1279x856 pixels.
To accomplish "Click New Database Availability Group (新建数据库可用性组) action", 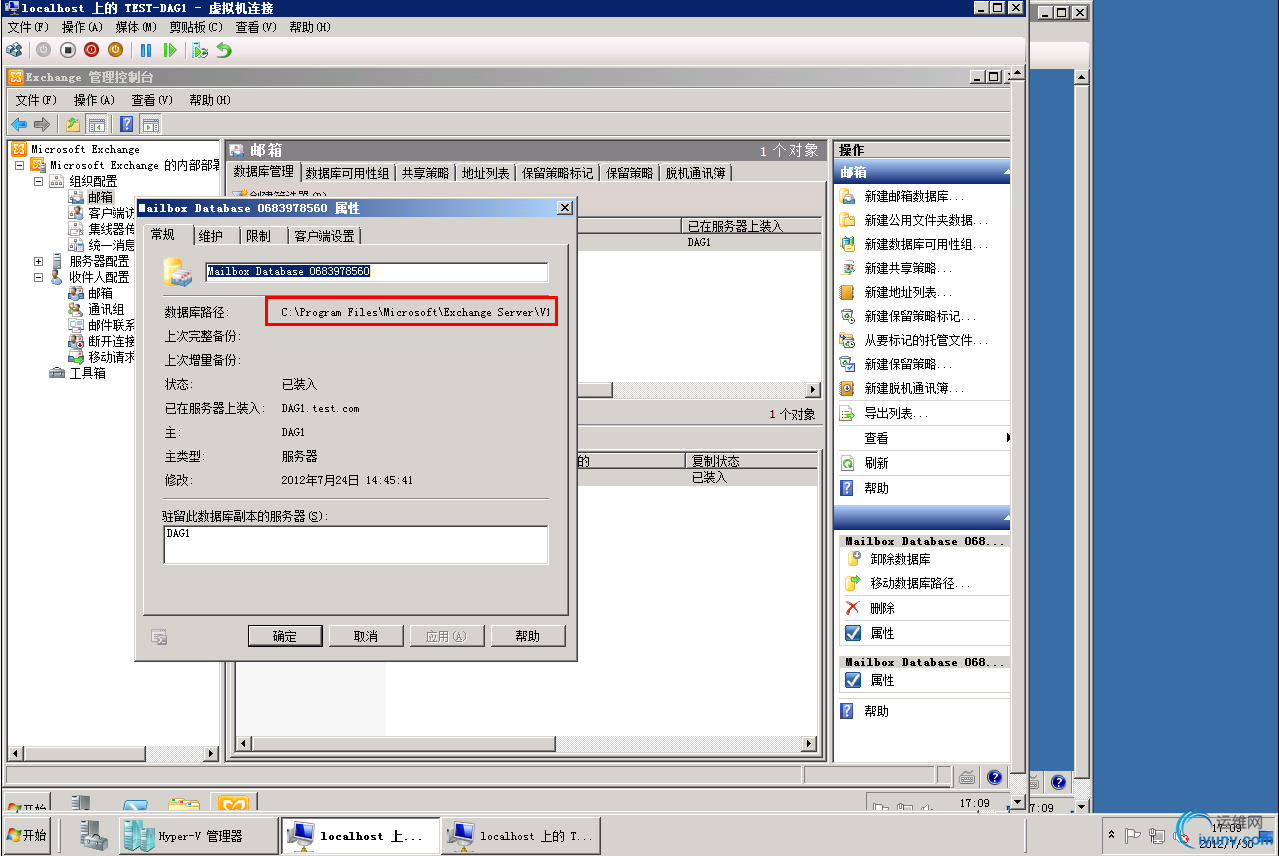I will (x=913, y=244).
